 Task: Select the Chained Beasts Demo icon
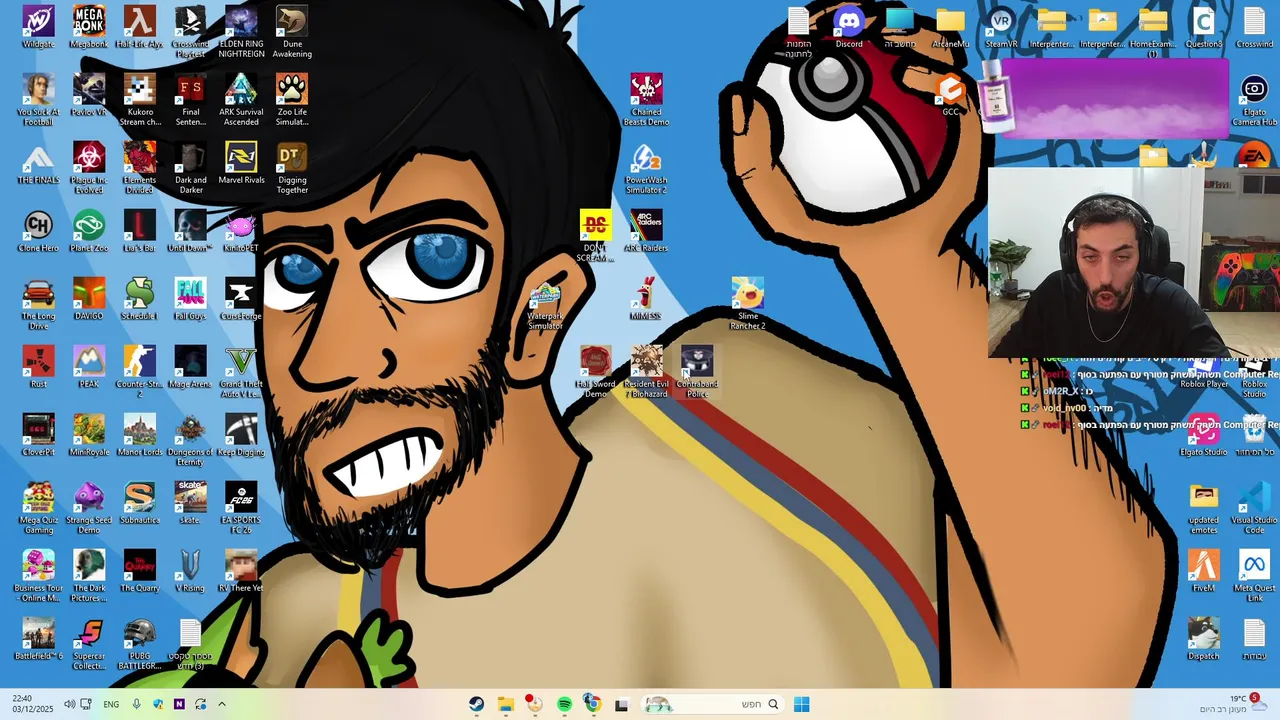click(646, 100)
